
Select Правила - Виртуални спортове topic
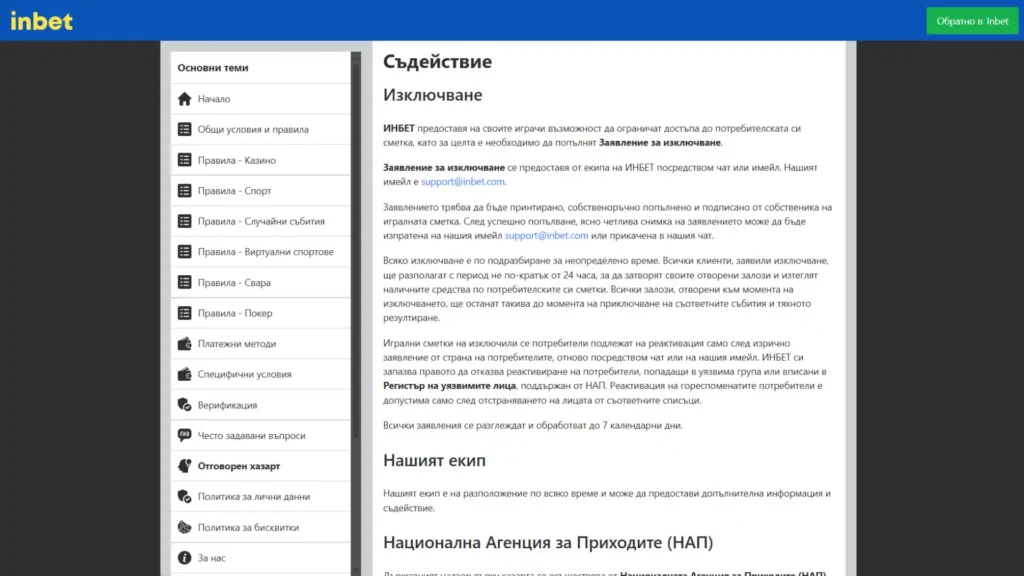(x=261, y=251)
